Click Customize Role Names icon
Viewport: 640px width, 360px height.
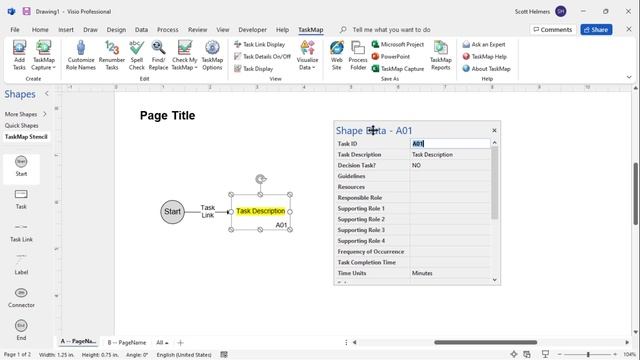coord(81,55)
